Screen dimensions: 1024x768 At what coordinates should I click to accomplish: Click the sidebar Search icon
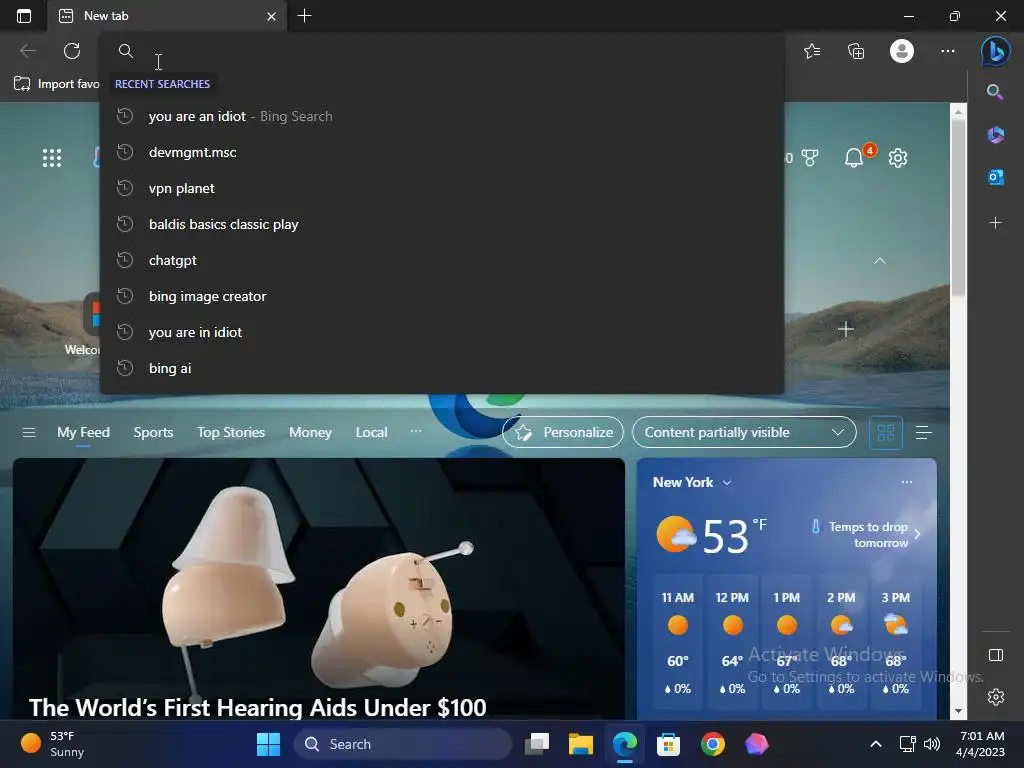(995, 92)
